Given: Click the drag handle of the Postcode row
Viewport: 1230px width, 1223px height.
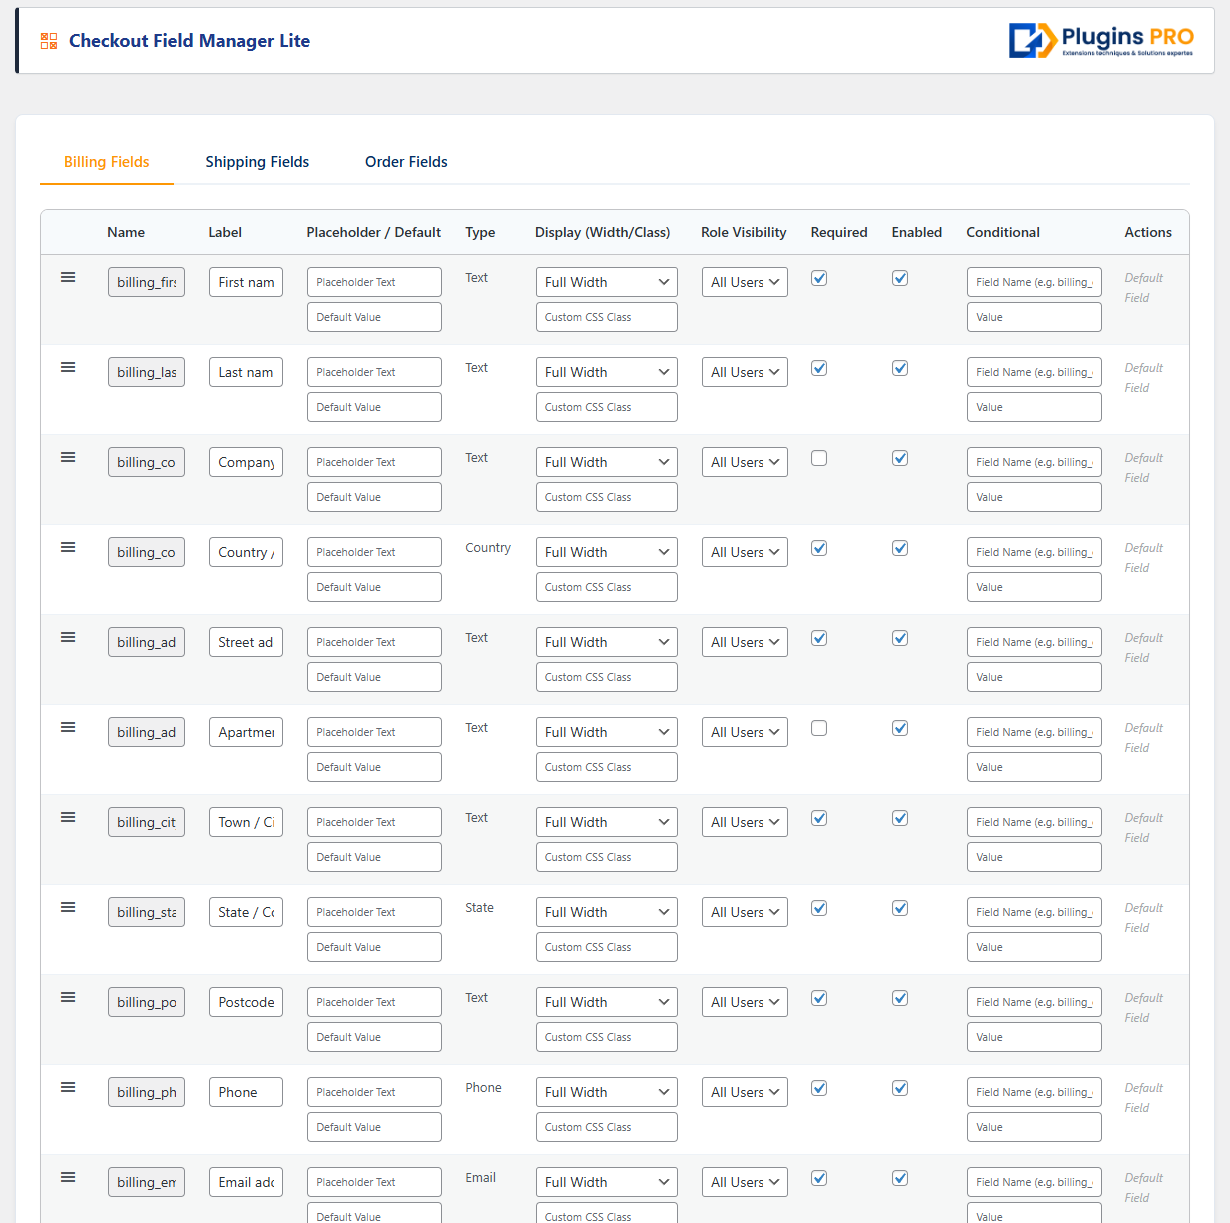Looking at the screenshot, I should pyautogui.click(x=68, y=997).
